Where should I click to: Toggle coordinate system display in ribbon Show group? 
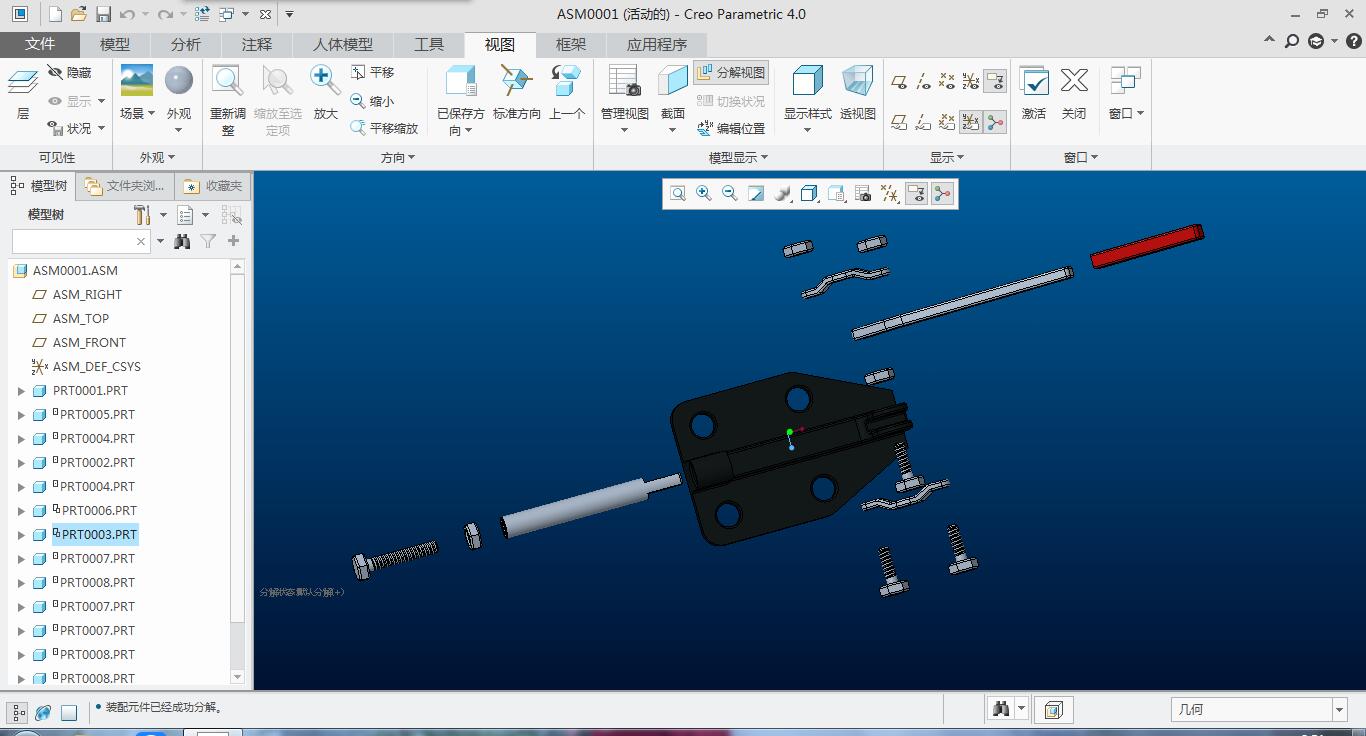[x=970, y=81]
